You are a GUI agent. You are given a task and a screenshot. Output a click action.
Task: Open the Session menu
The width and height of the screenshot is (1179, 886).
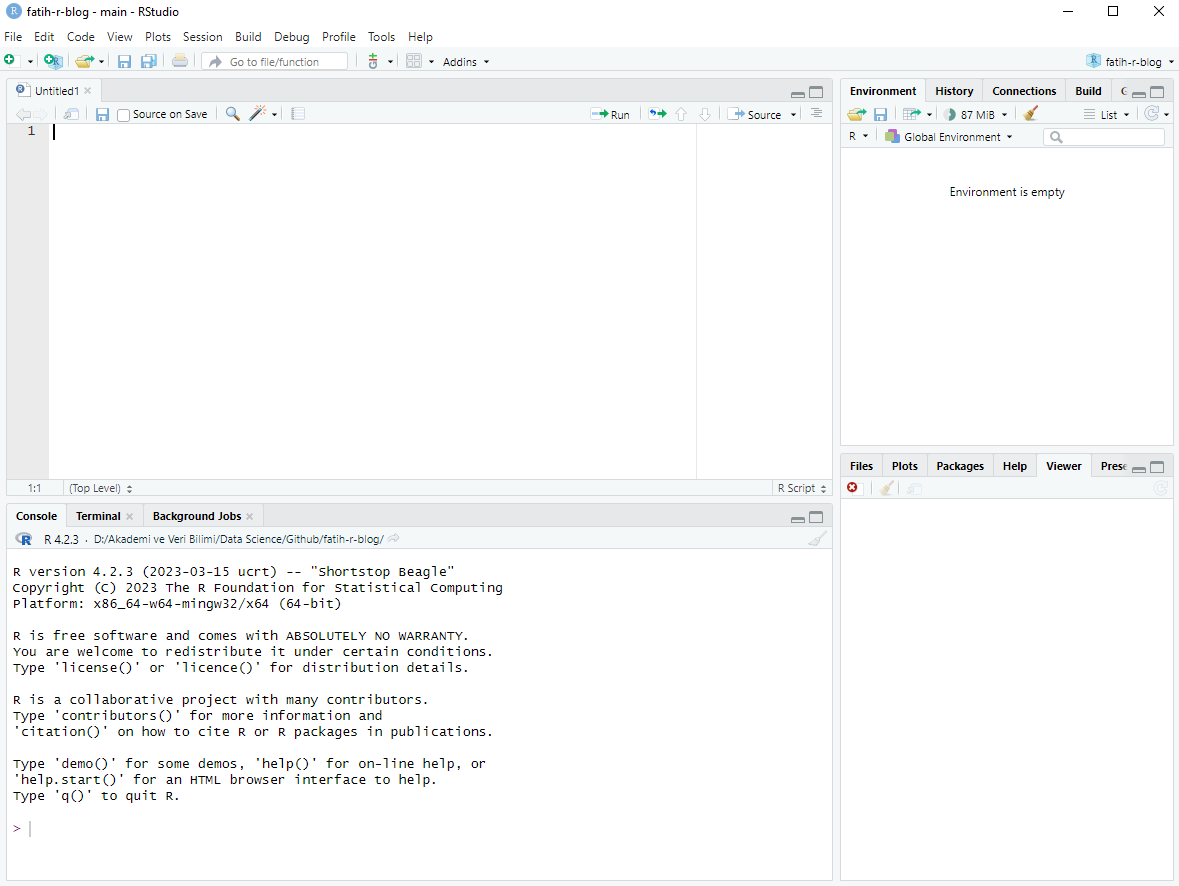[202, 37]
